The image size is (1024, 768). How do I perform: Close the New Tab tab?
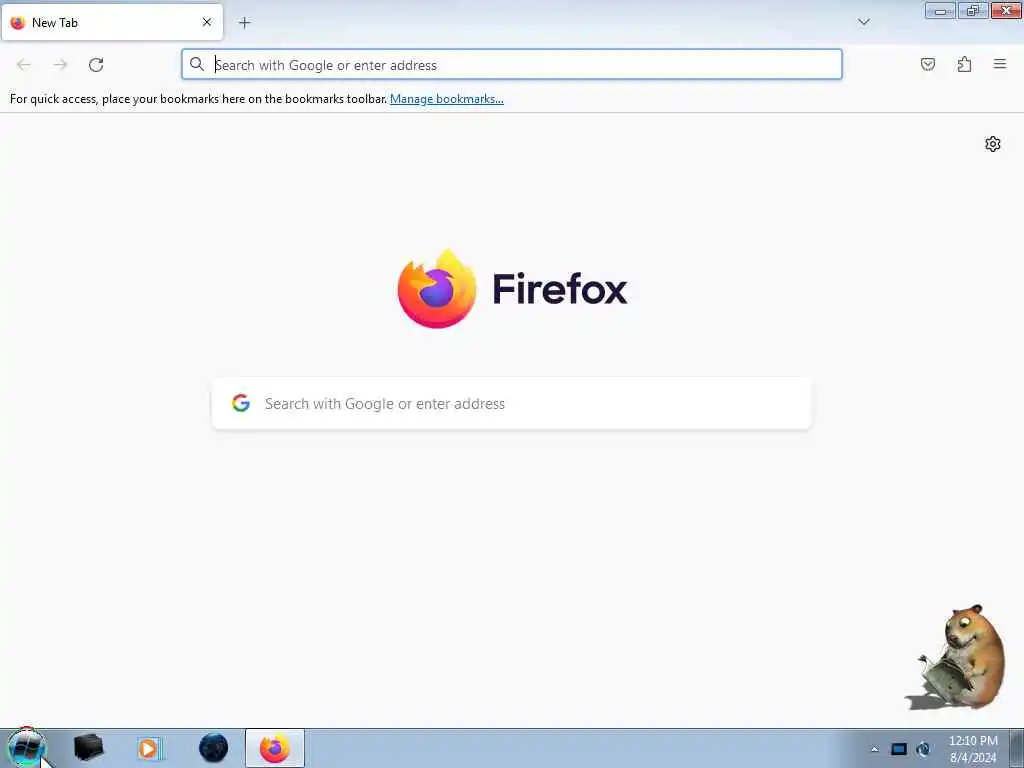(206, 22)
